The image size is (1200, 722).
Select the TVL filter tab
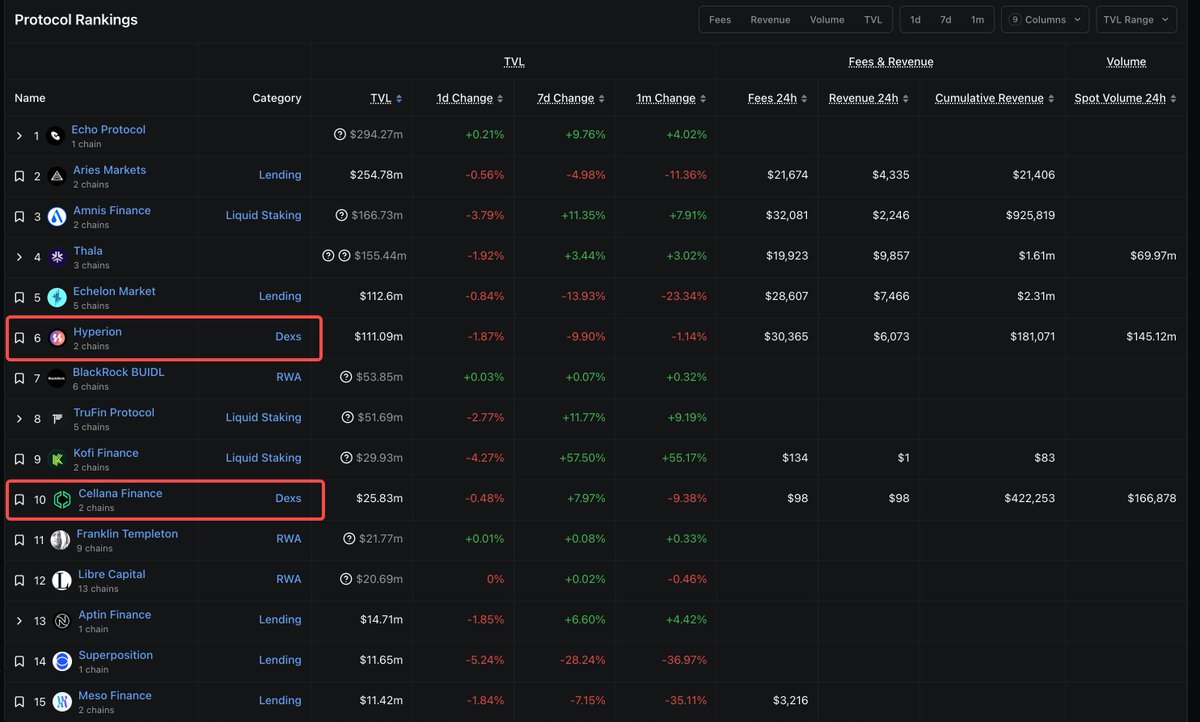coord(873,20)
